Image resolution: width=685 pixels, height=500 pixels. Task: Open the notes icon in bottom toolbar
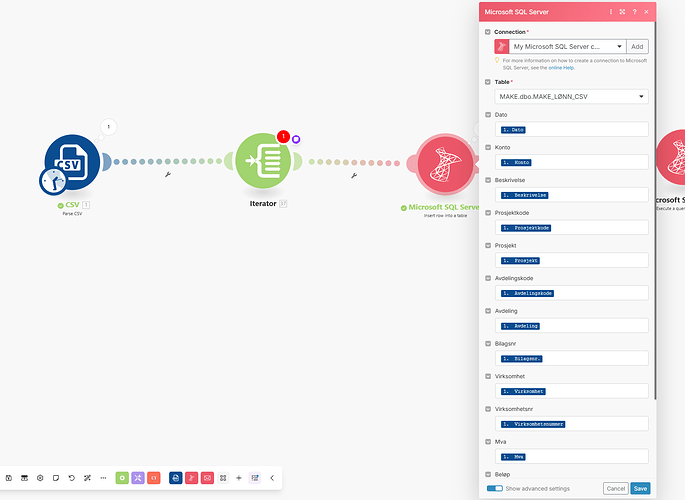pos(56,478)
